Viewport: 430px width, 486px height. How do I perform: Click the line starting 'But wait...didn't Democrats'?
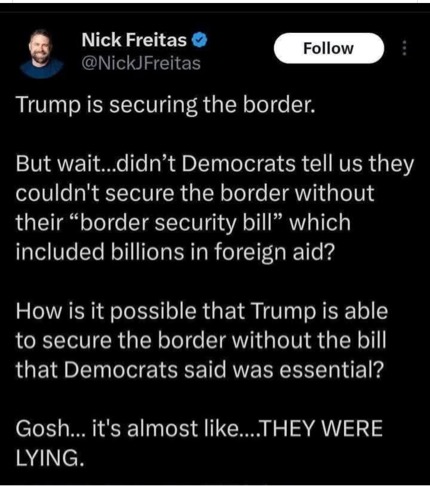(215, 164)
